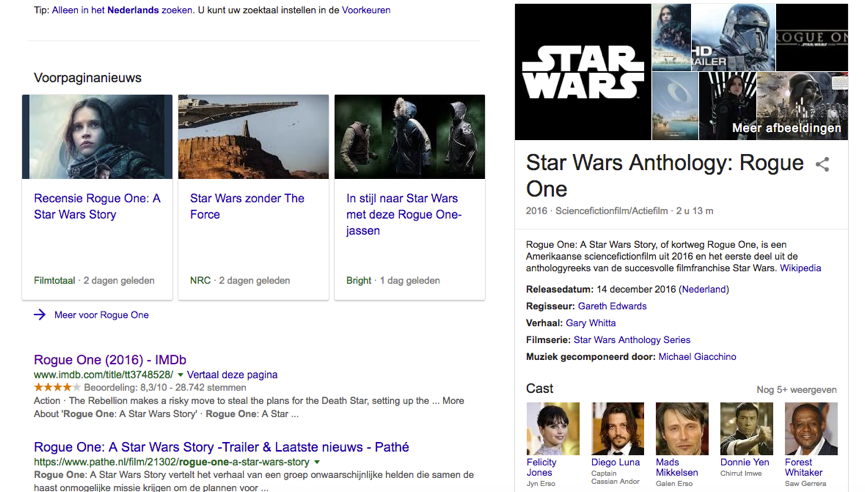Open the Felicity Jones name link

[x=541, y=467]
